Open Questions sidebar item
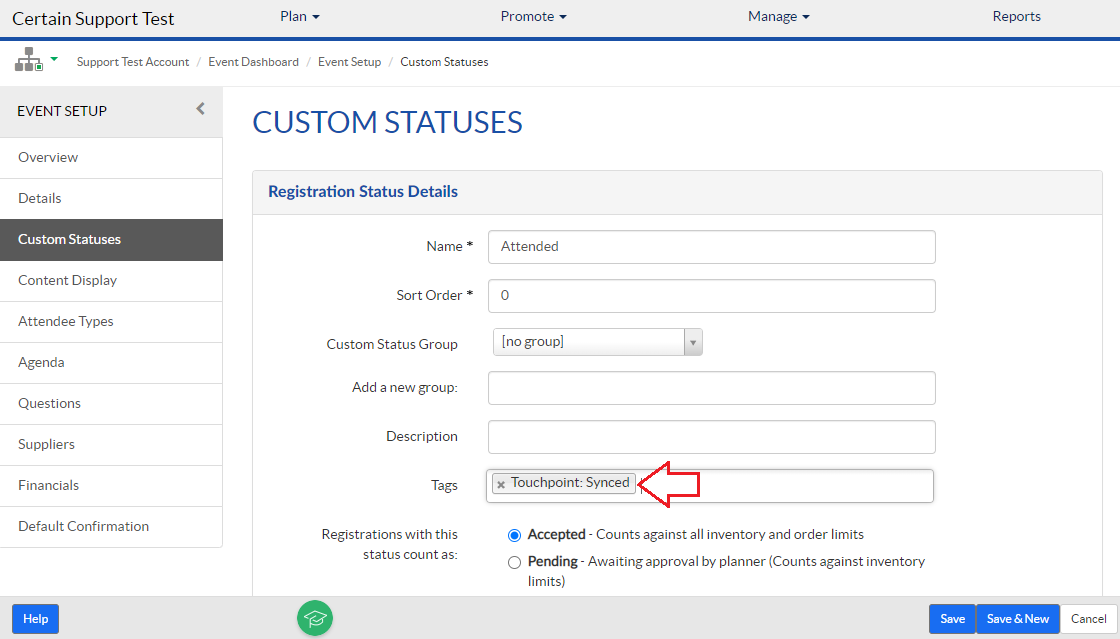 (111, 404)
